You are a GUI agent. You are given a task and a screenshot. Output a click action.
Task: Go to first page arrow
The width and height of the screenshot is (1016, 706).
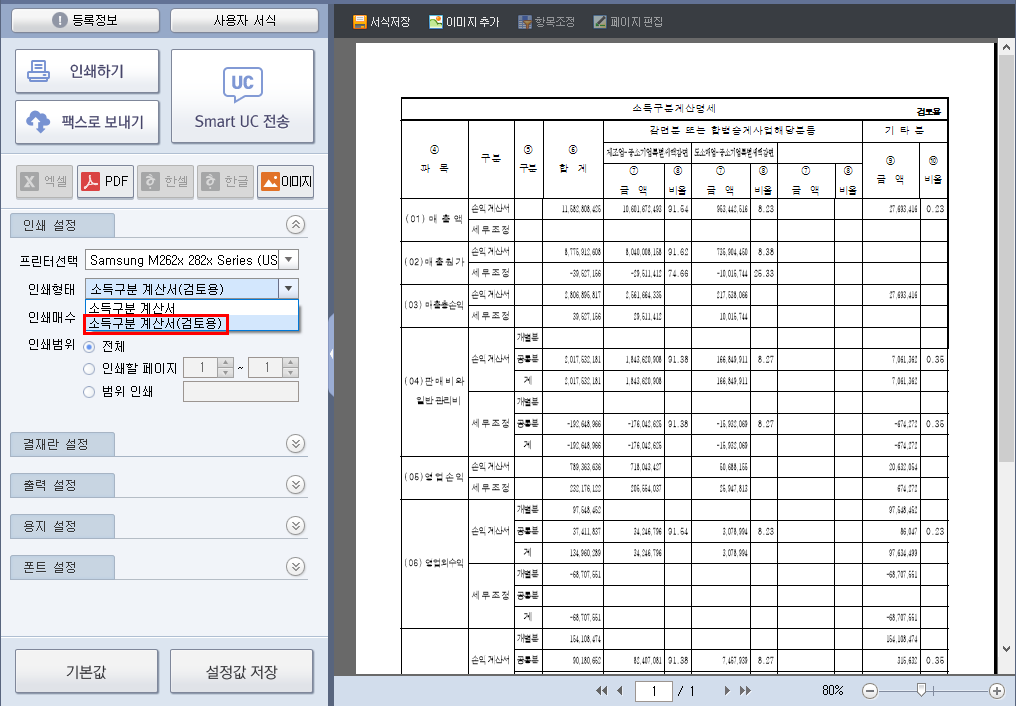pyautogui.click(x=601, y=691)
